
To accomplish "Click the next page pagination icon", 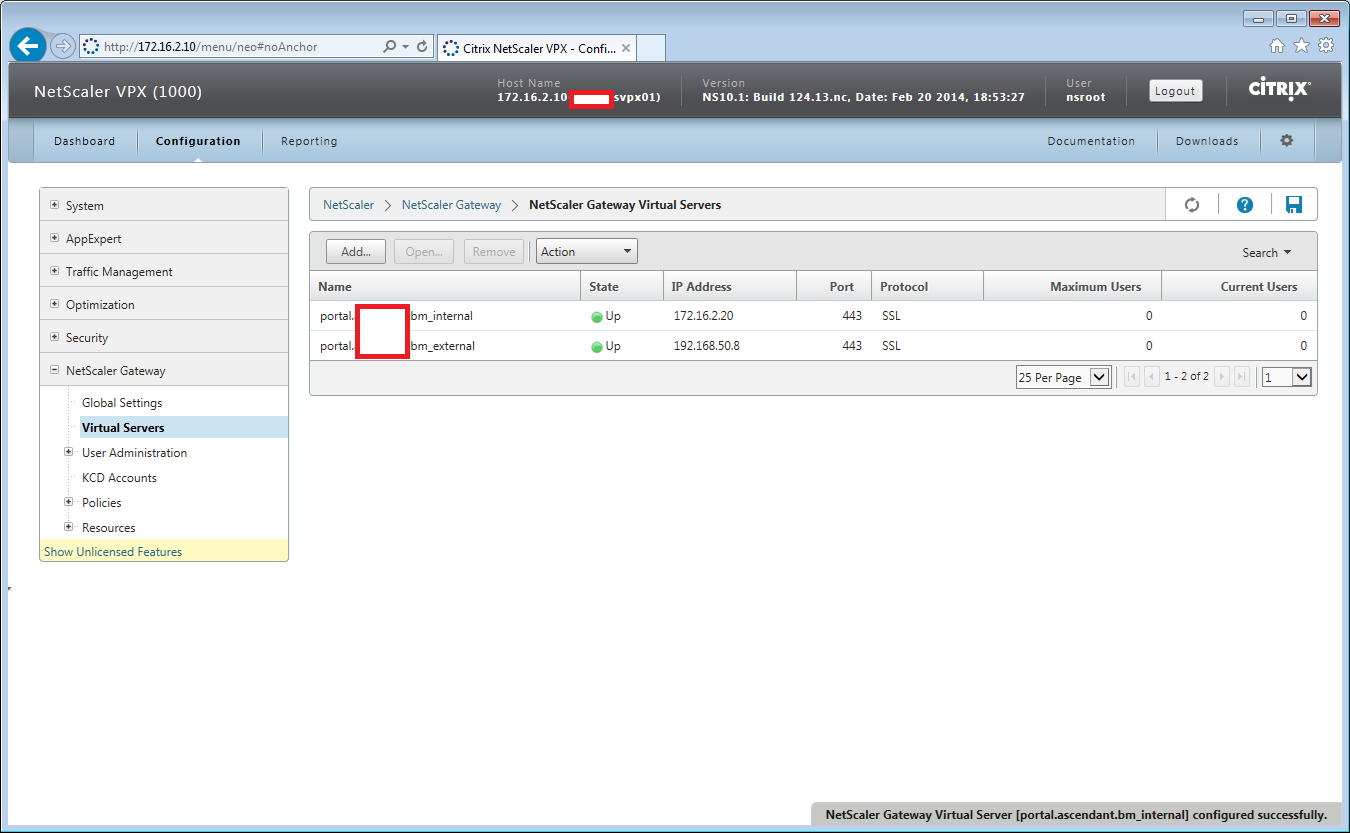I will 1222,377.
